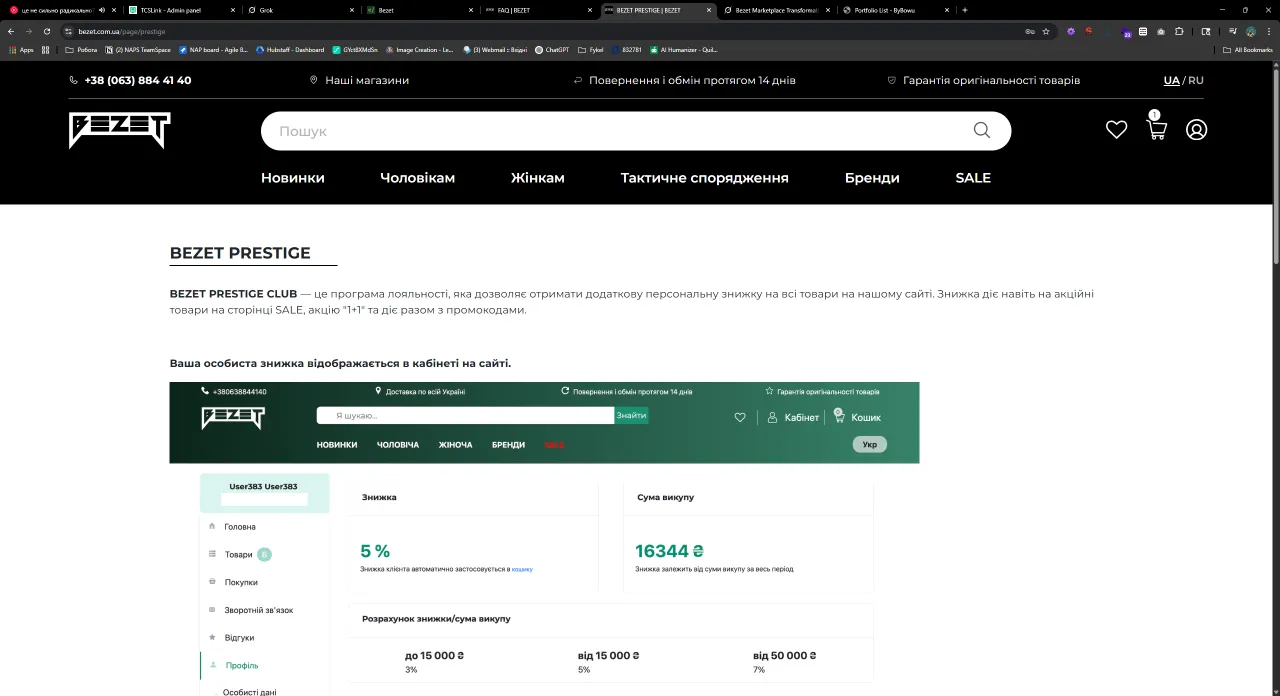The height and width of the screenshot is (696, 1280).
Task: Bookmark this page with the star icon
Action: click(x=1046, y=31)
